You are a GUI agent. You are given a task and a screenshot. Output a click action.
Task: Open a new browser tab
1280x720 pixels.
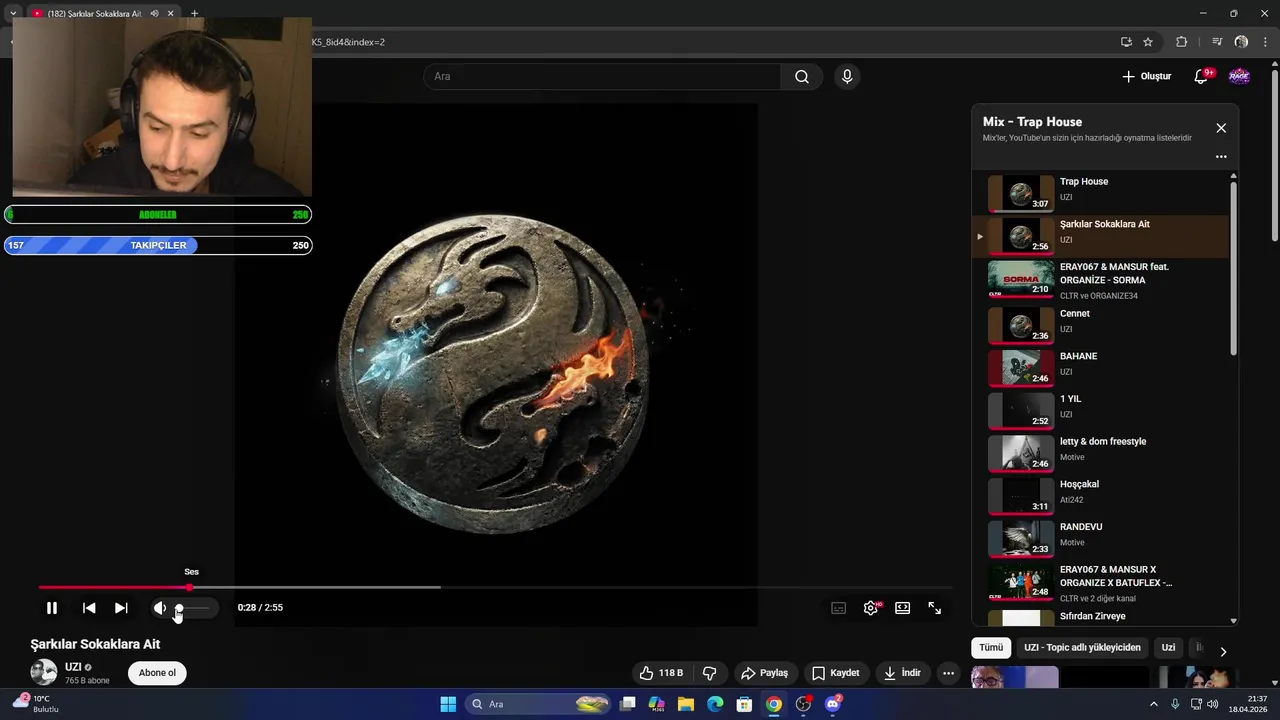coord(194,14)
